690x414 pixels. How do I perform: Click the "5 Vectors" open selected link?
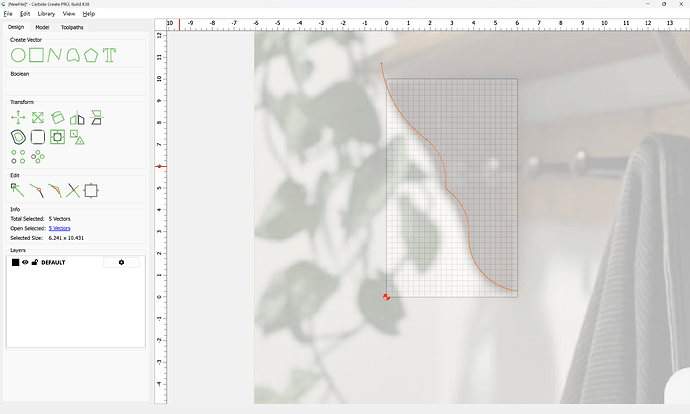(60, 228)
